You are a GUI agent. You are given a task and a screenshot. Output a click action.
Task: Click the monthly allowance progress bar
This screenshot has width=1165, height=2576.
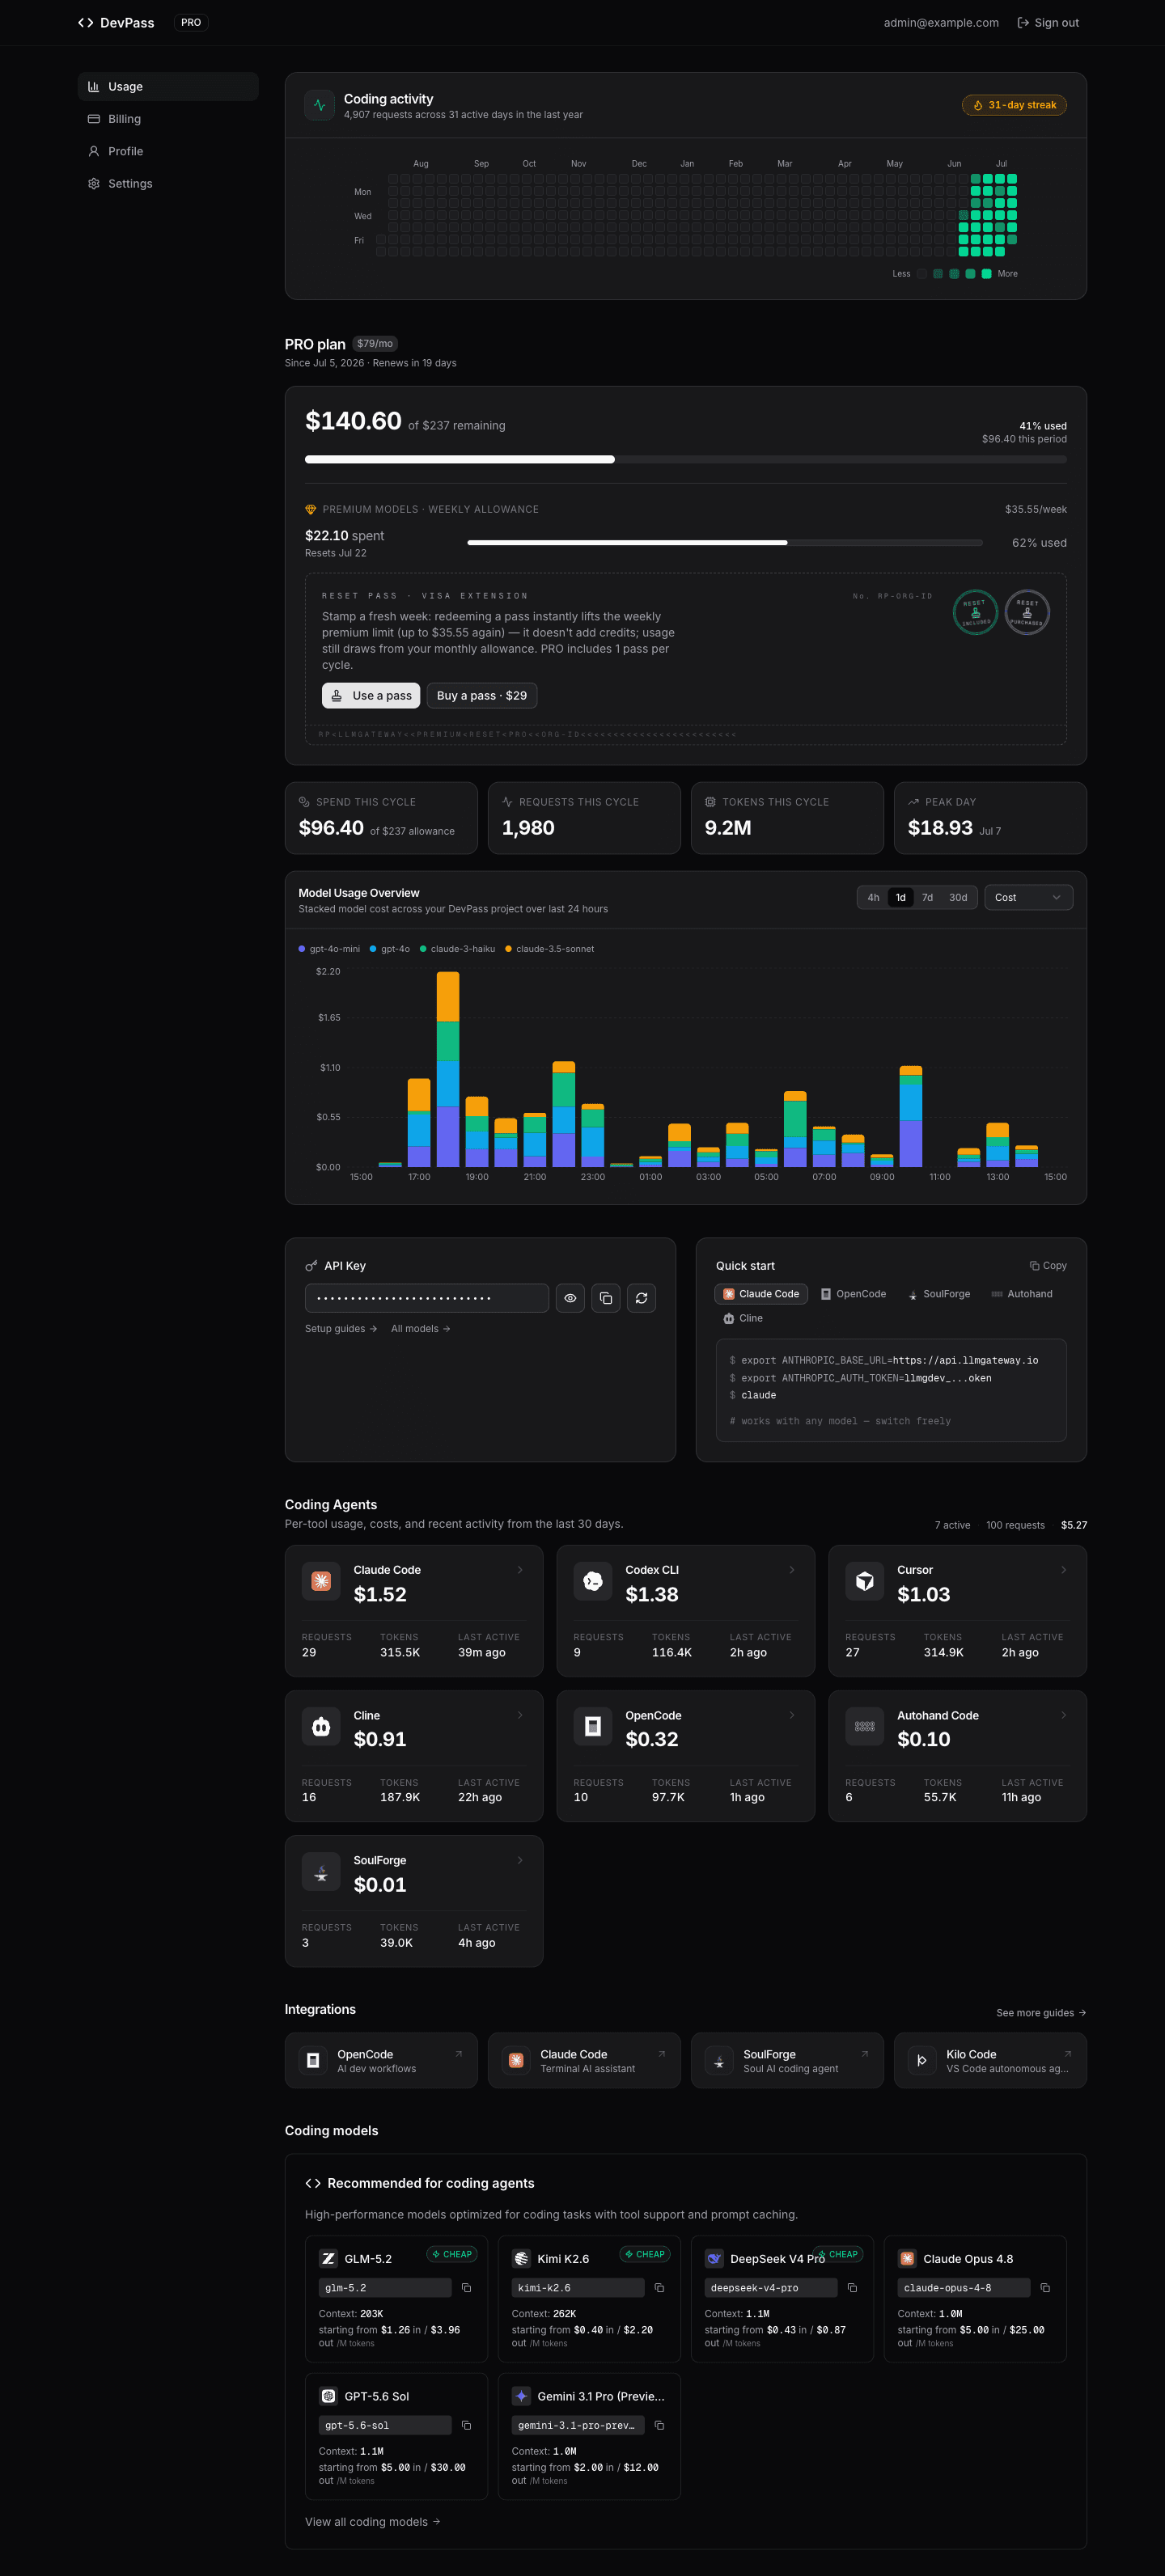pos(686,460)
